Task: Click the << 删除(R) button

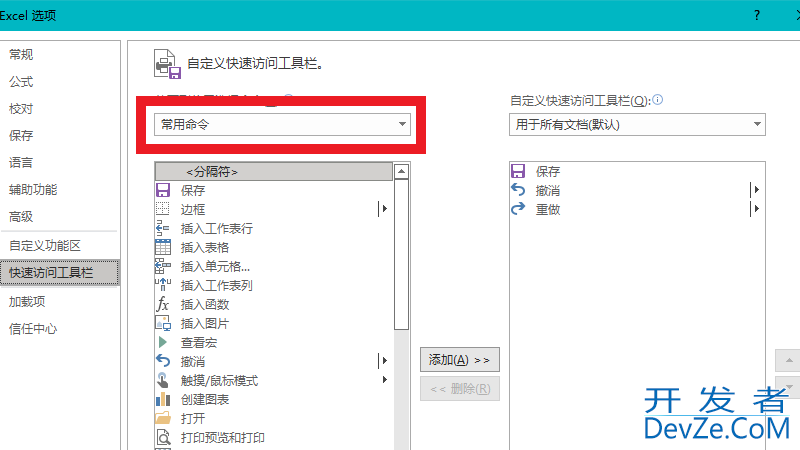Action: tap(460, 389)
